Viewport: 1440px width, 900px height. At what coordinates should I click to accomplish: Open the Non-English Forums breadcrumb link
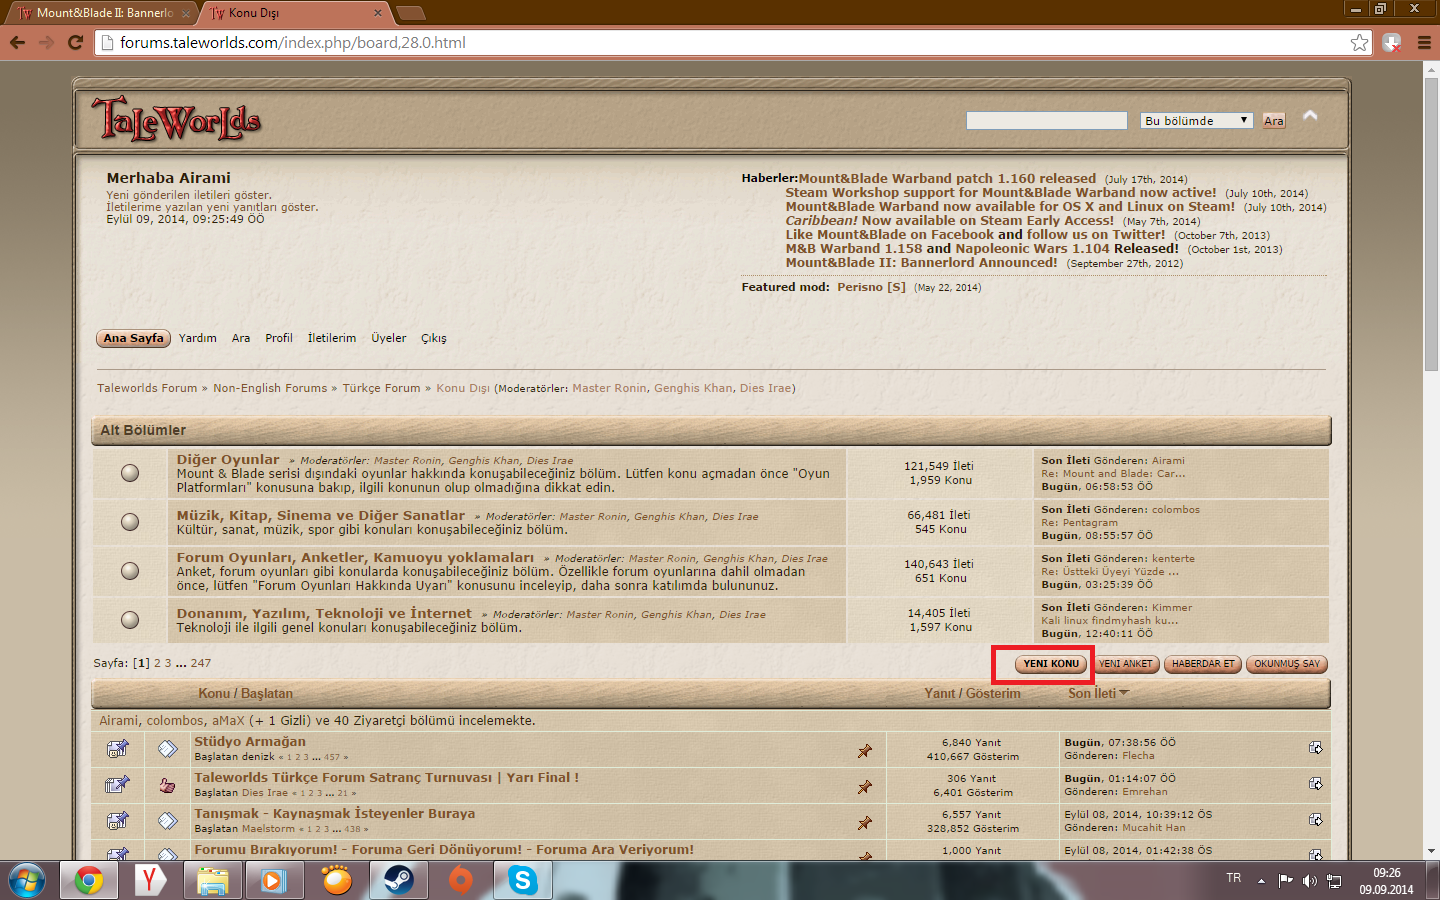(x=270, y=388)
